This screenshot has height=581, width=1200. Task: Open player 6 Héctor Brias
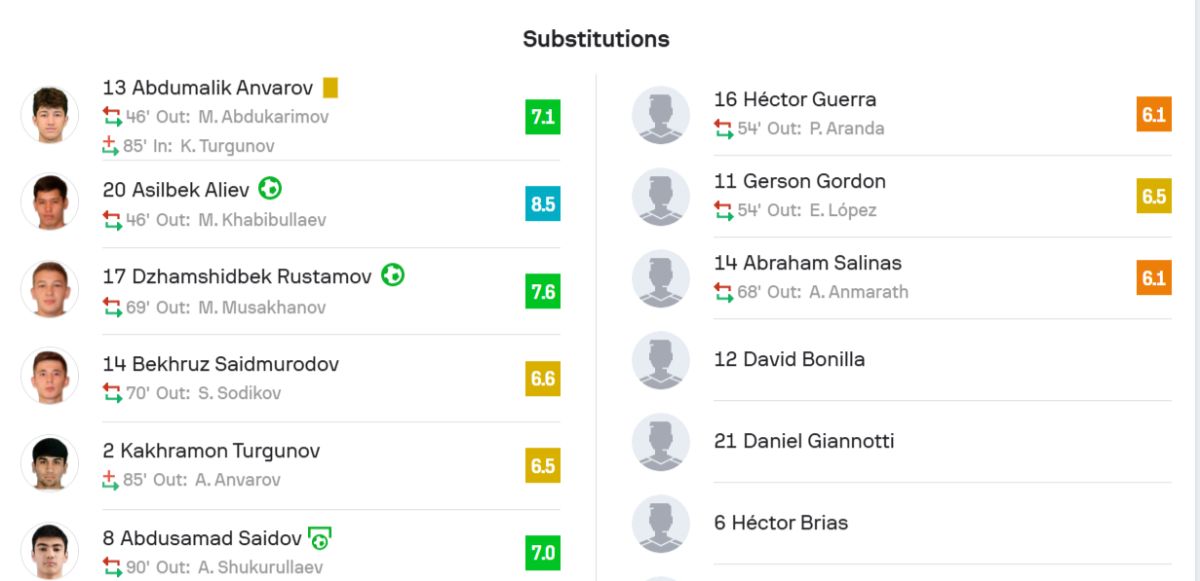point(780,523)
